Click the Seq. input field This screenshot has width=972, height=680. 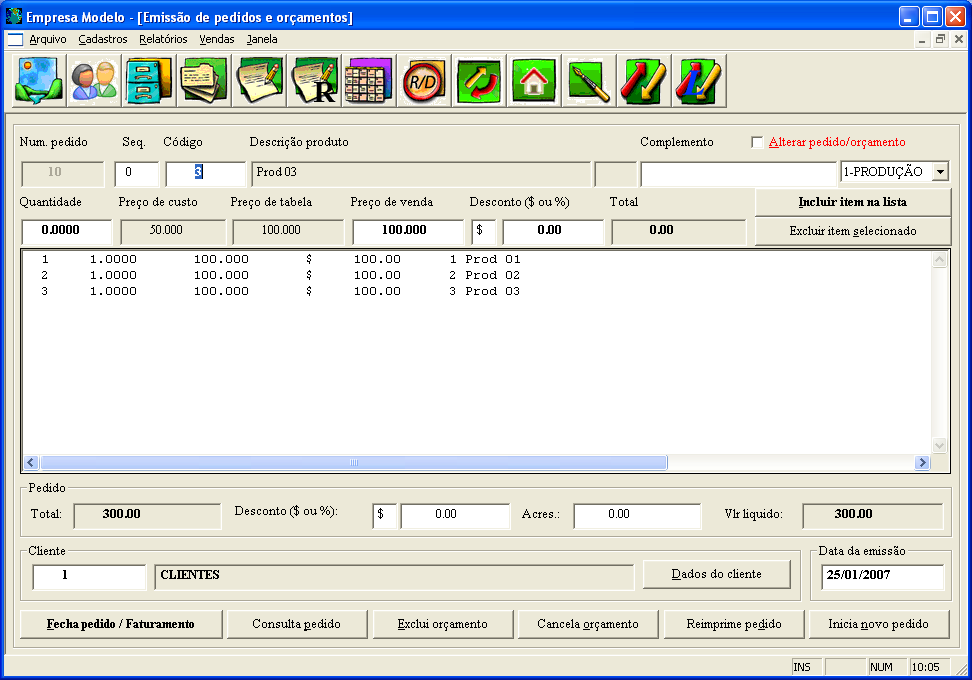[x=137, y=173]
